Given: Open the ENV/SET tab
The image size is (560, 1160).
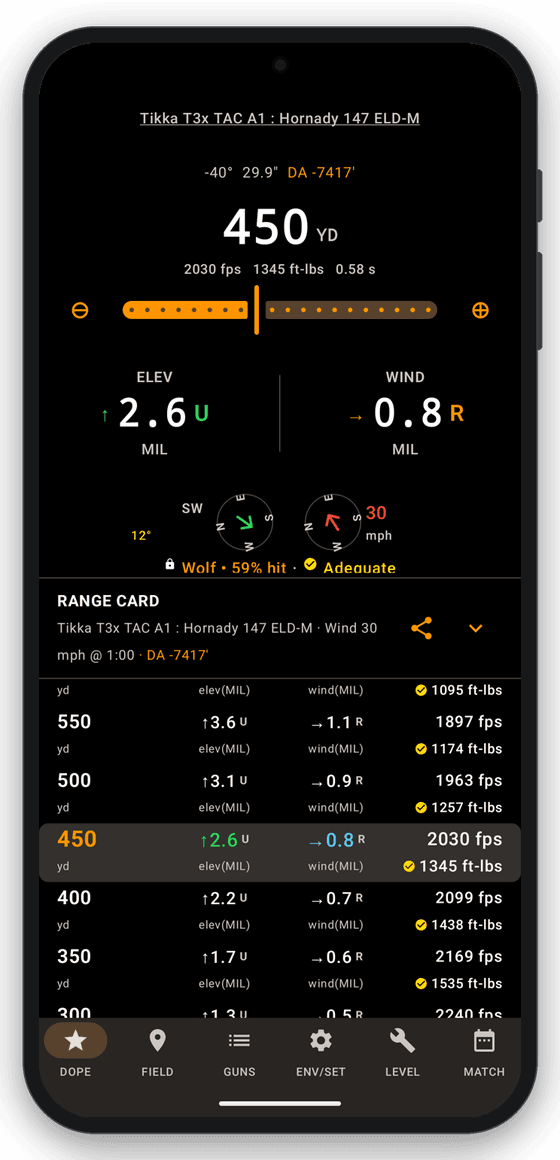Looking at the screenshot, I should 320,1051.
